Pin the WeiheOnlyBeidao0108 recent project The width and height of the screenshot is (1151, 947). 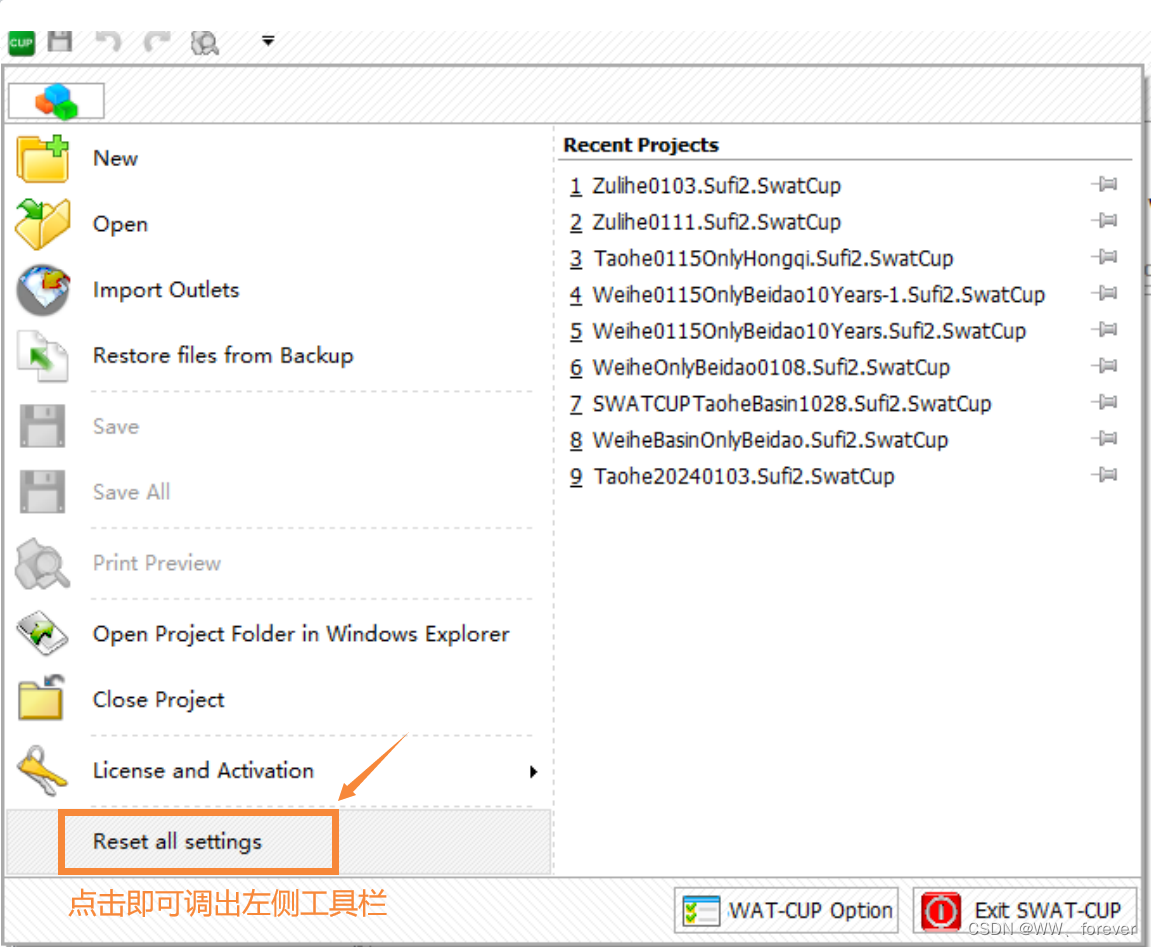[x=1105, y=366]
